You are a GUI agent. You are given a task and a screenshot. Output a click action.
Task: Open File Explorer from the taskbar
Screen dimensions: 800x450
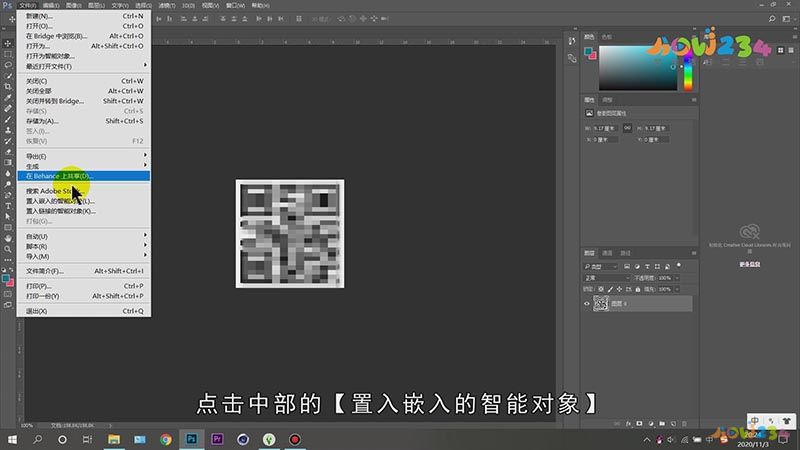(x=114, y=439)
